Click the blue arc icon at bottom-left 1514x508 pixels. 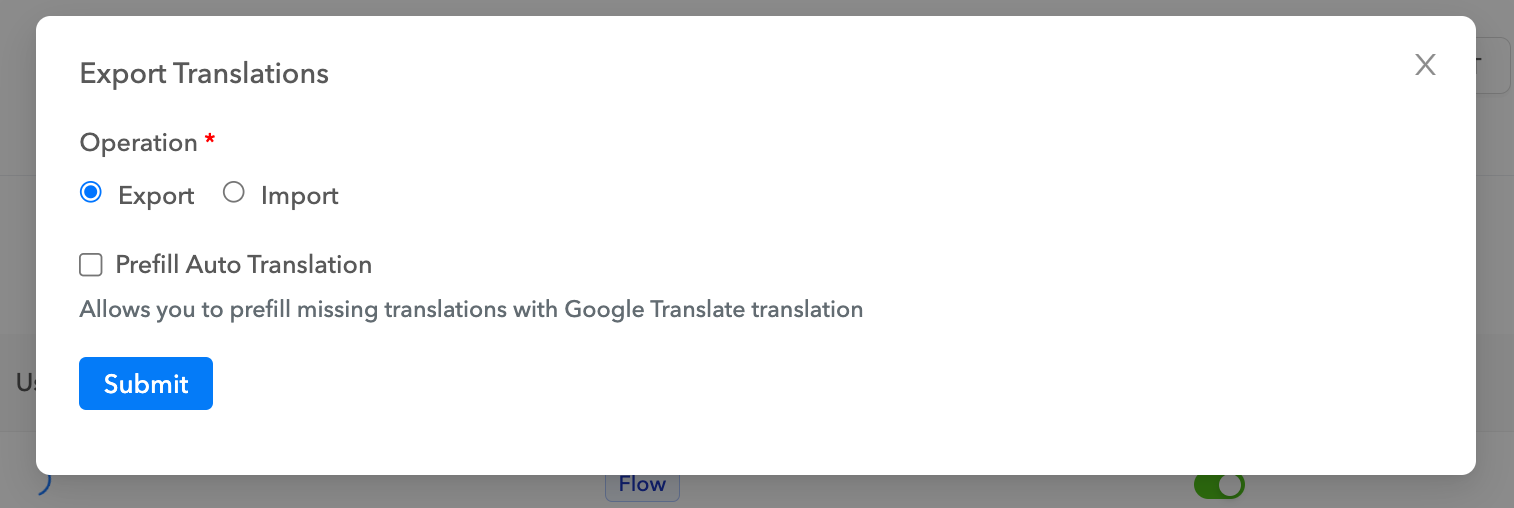coord(45,485)
